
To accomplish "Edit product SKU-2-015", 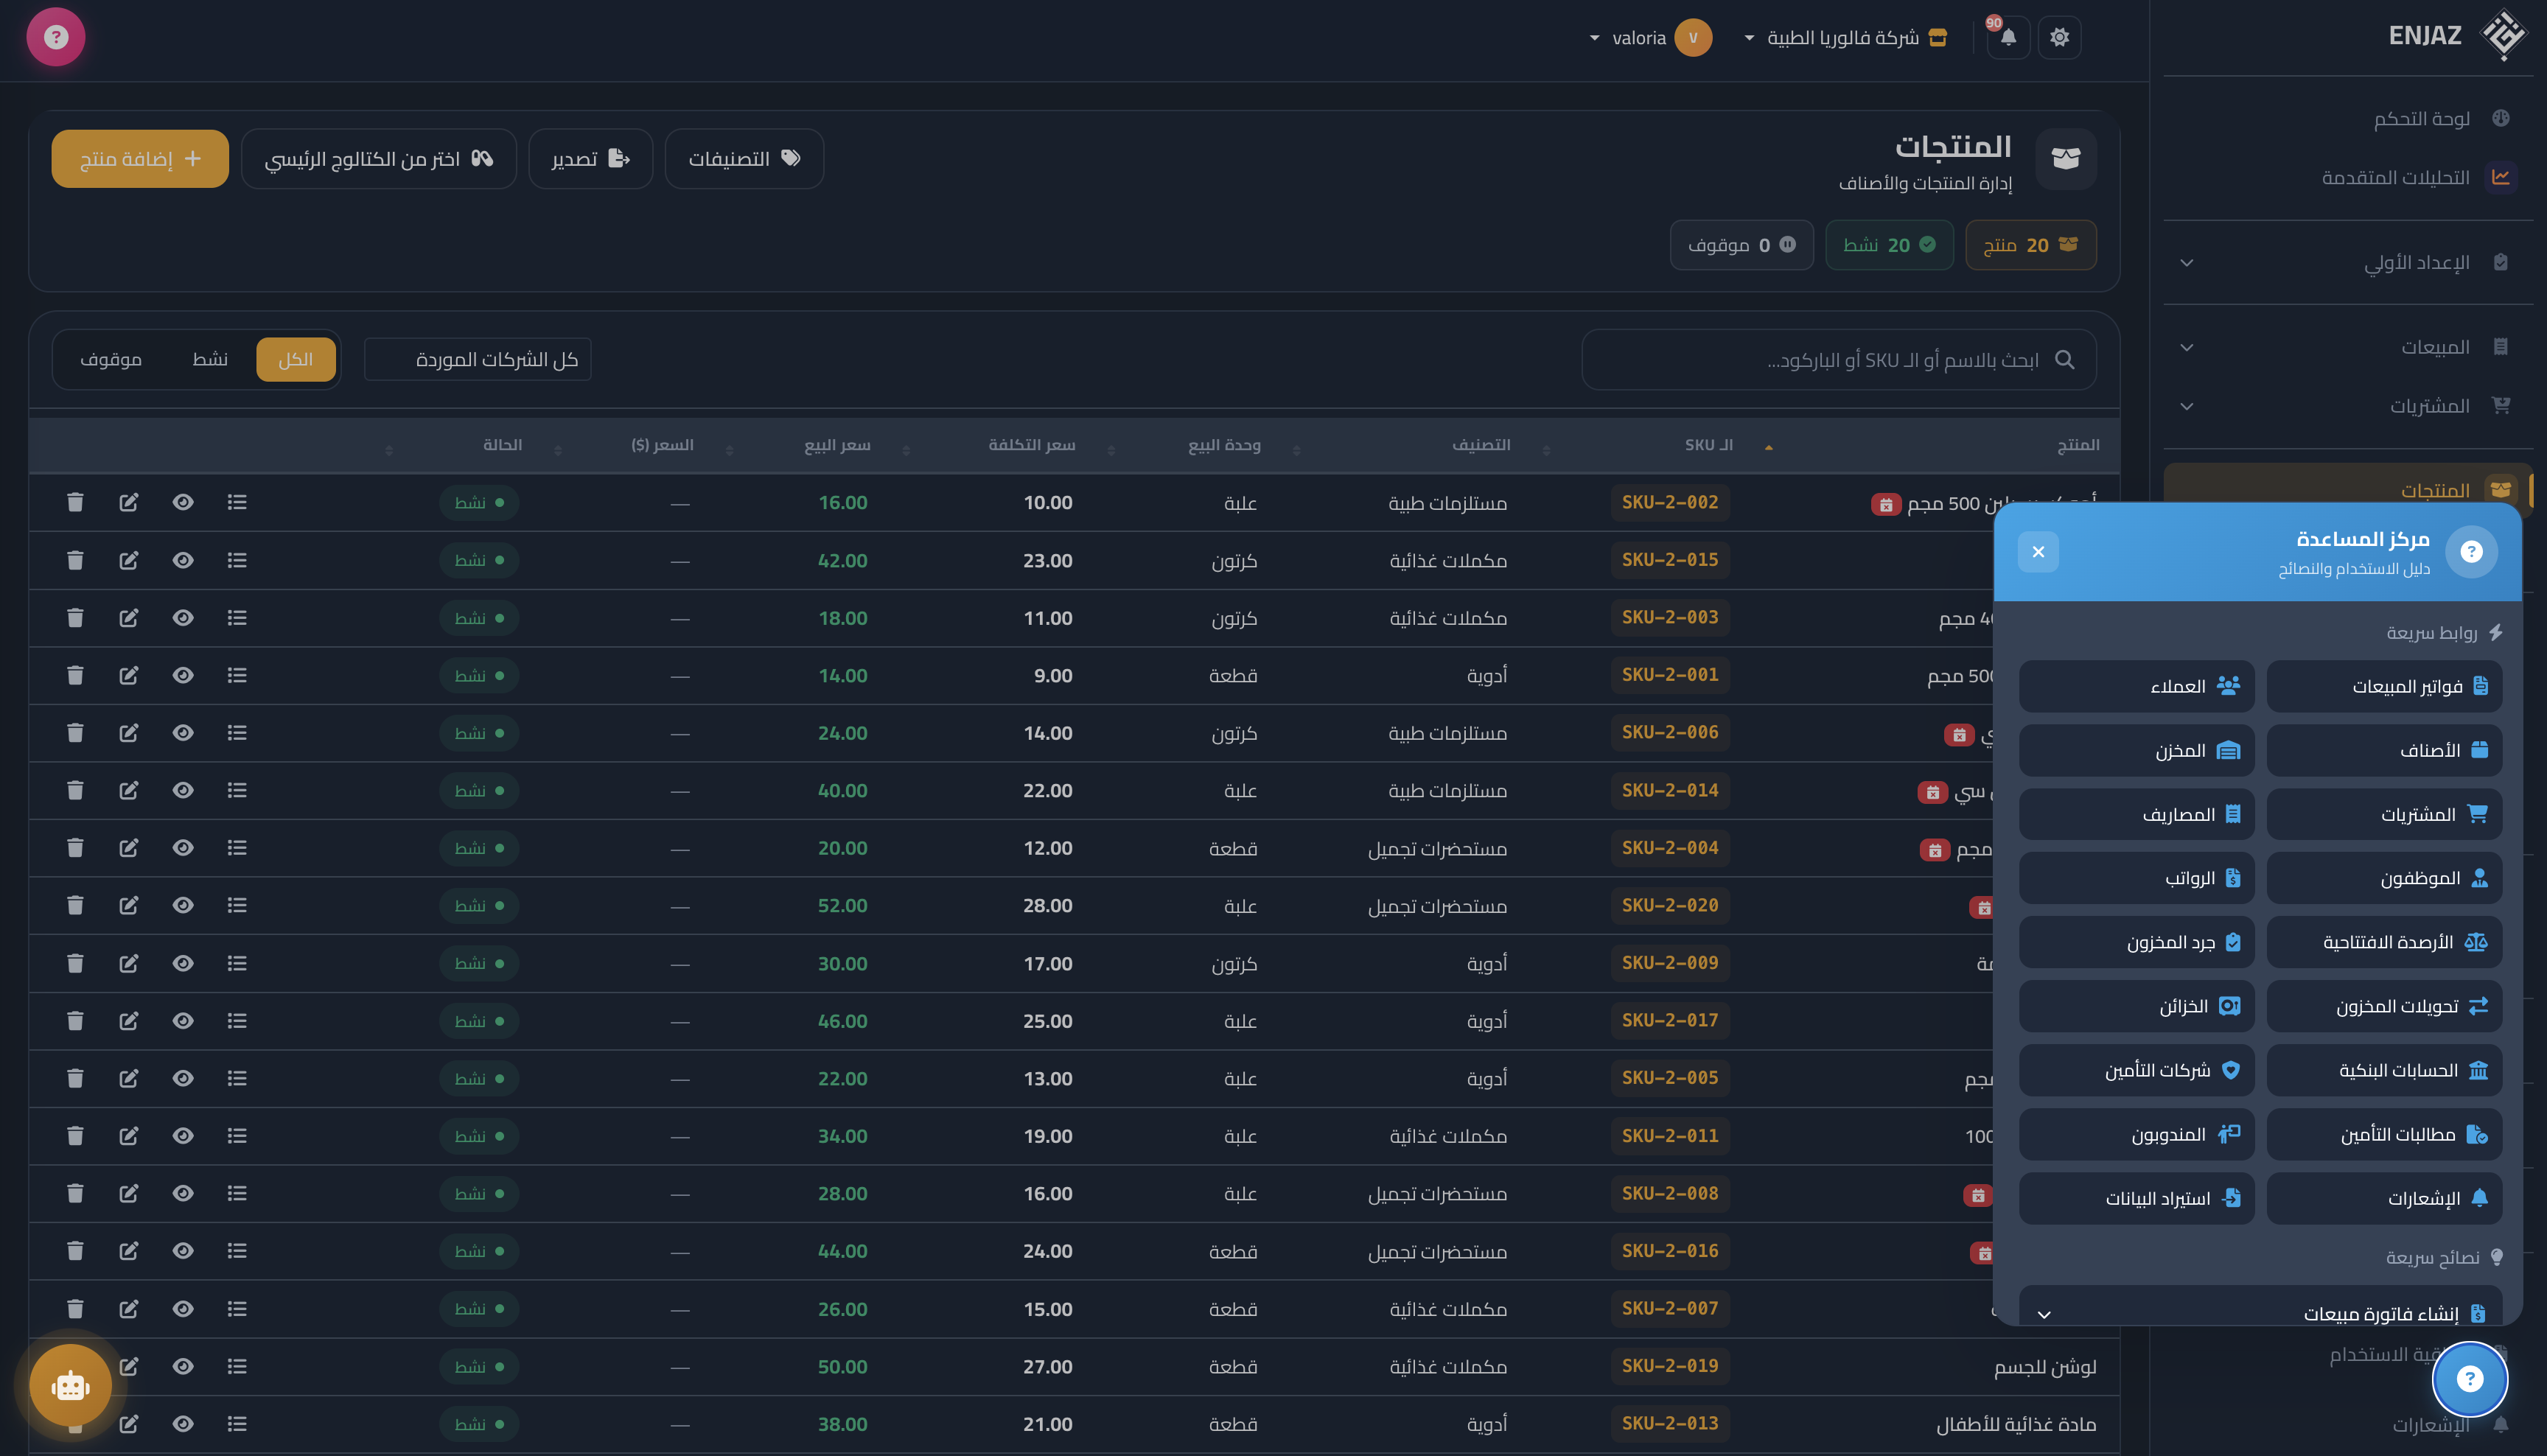I will coord(129,560).
